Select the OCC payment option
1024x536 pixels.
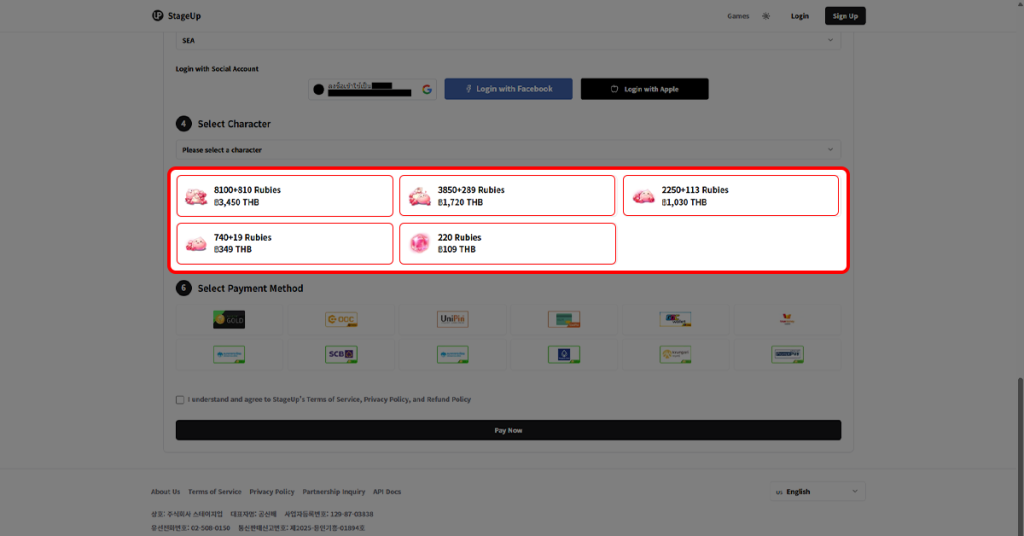(340, 320)
